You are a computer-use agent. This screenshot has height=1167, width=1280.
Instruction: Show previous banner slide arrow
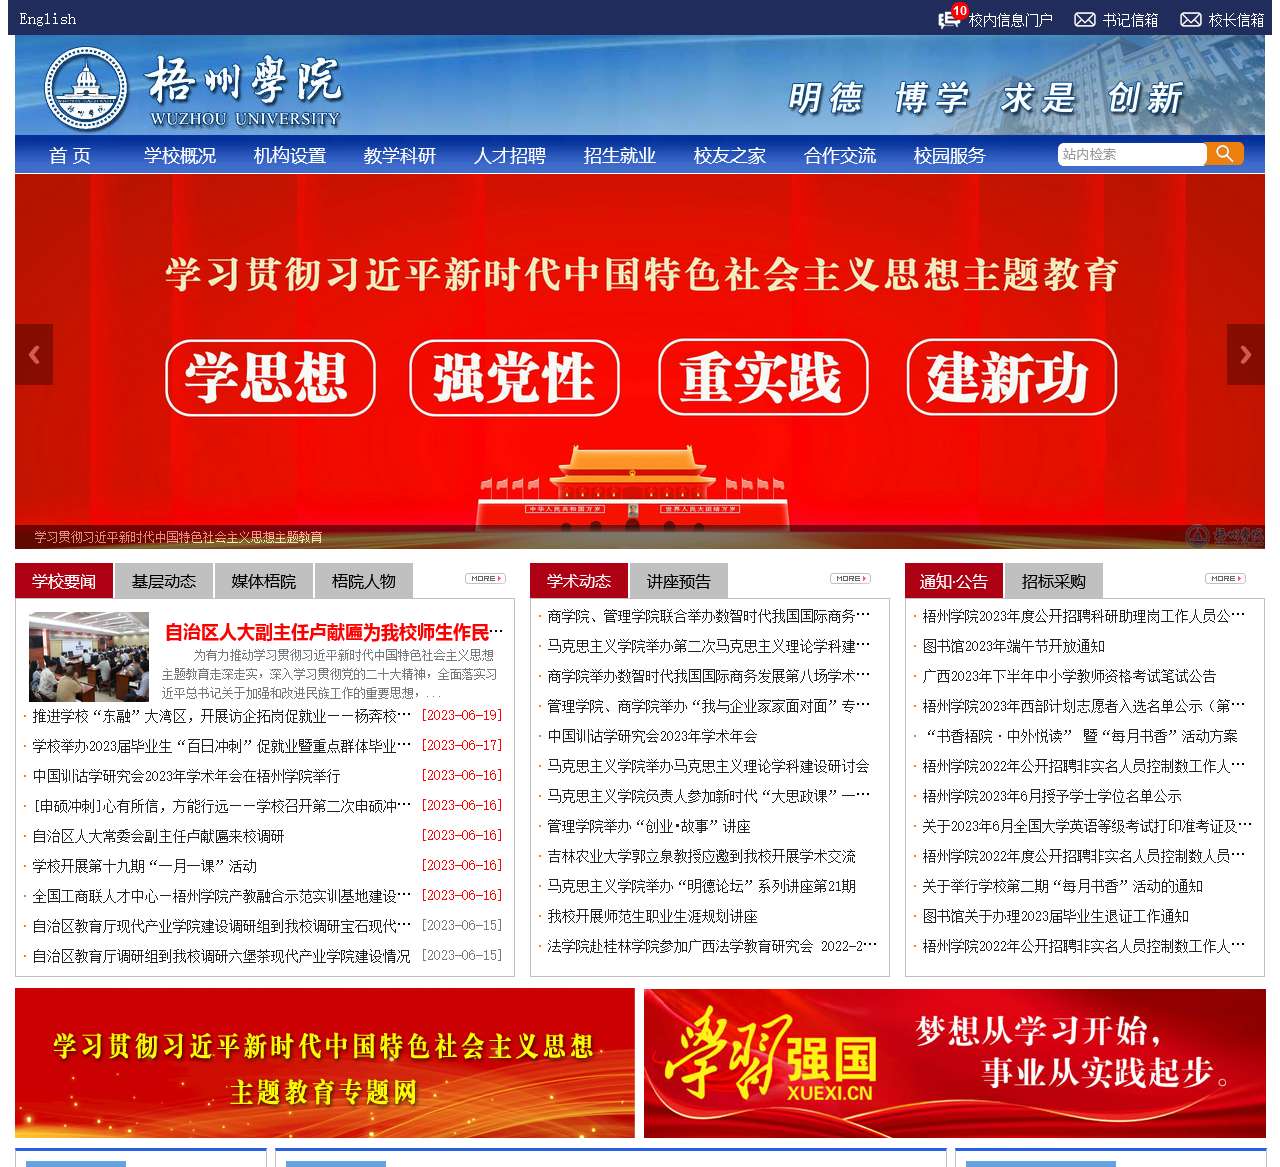coord(34,354)
